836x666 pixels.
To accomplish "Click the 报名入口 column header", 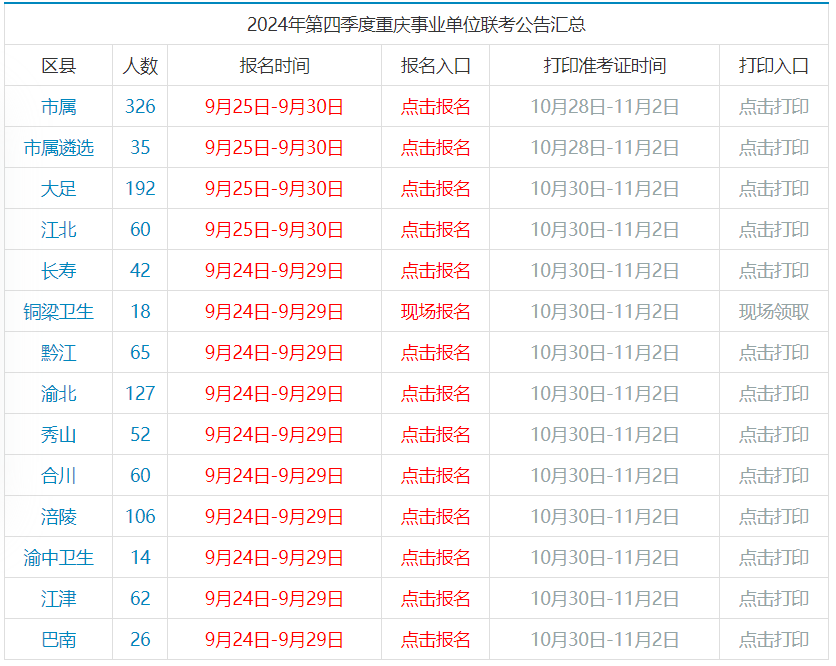I will (435, 66).
